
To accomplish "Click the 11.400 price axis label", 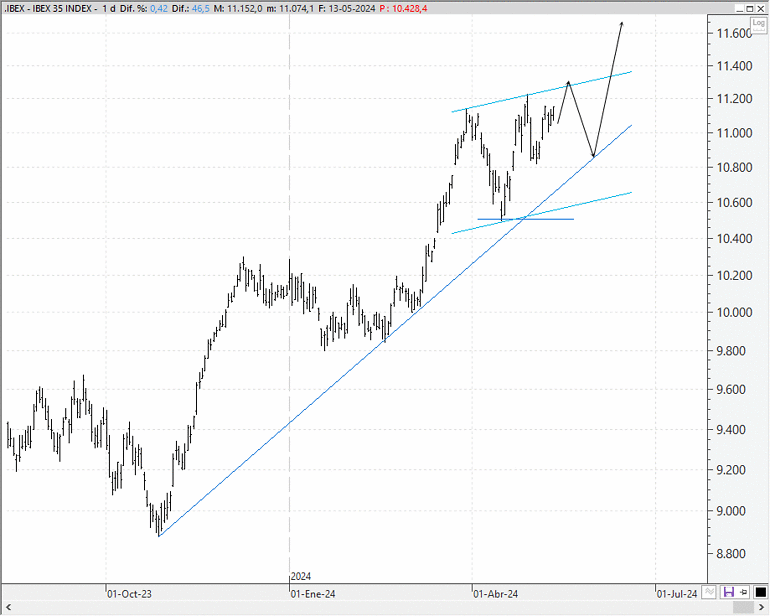I will (x=734, y=66).
